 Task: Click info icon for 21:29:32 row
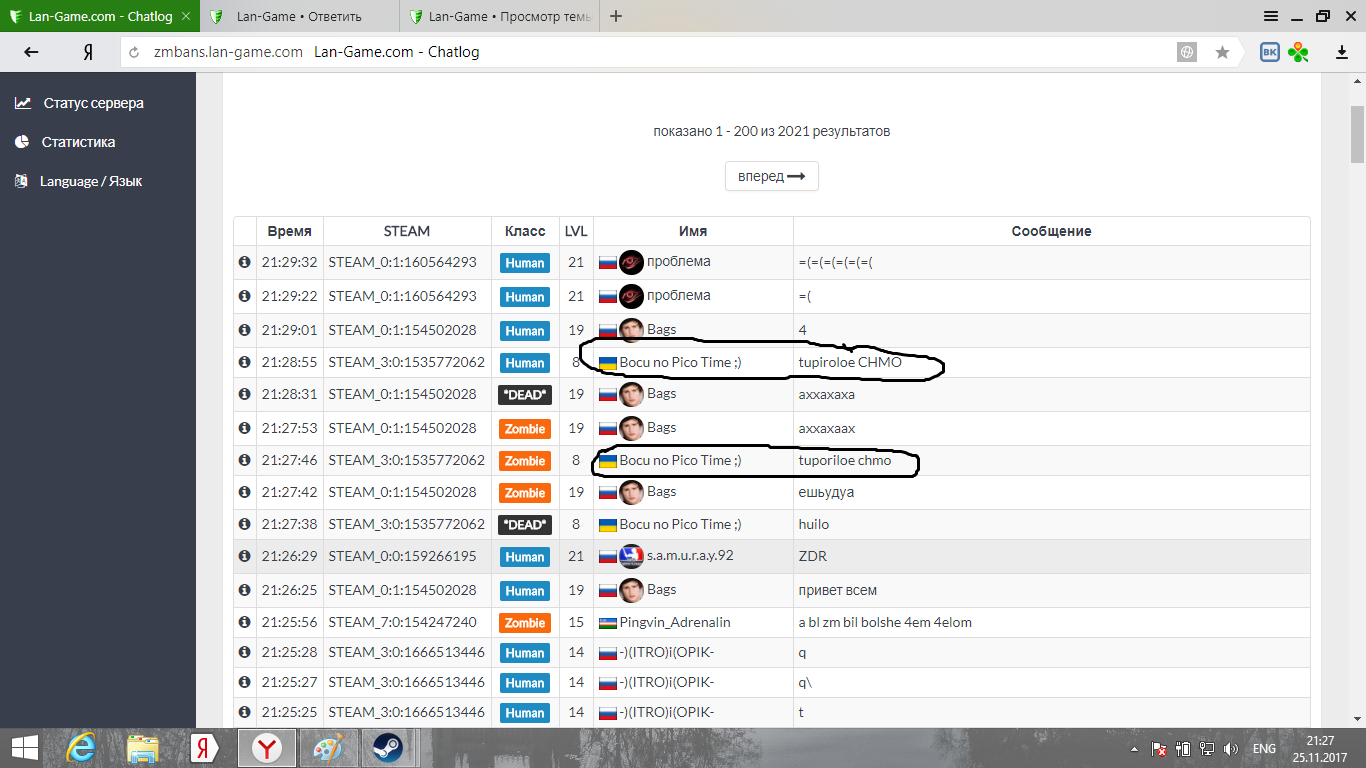pos(244,263)
